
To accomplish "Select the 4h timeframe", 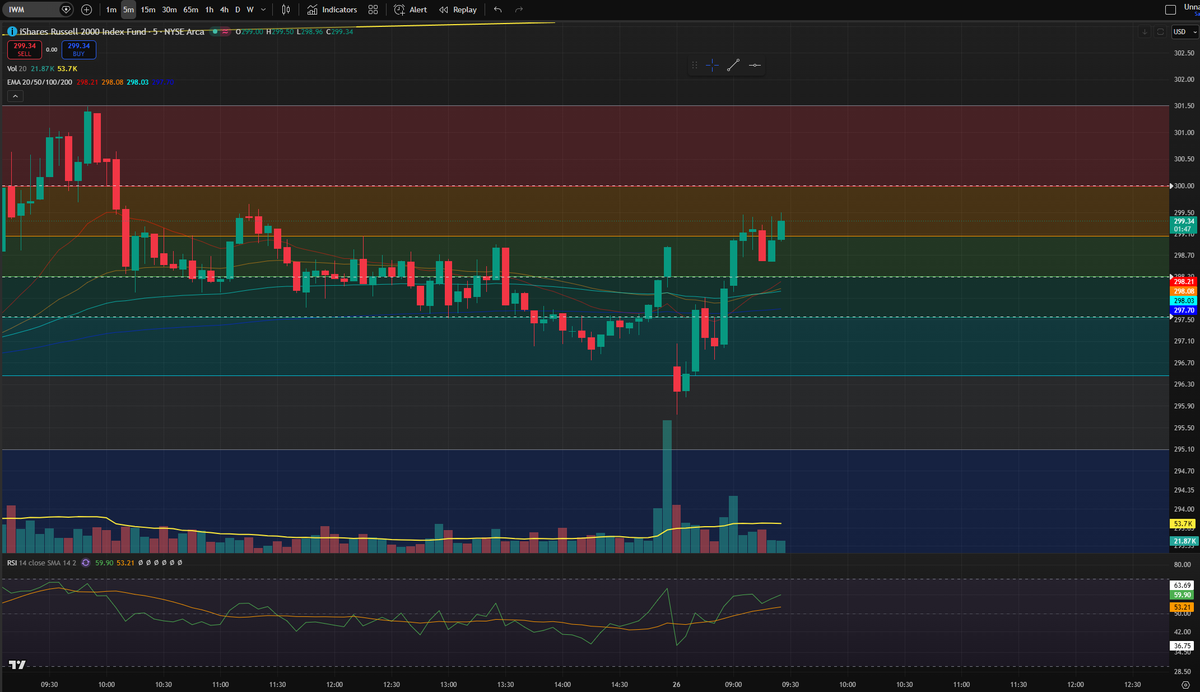I will click(224, 9).
